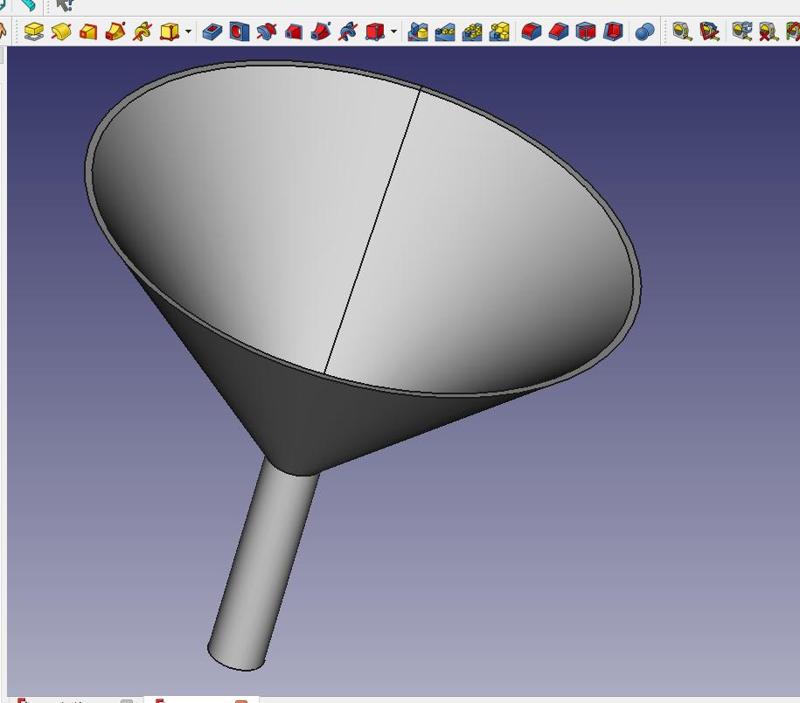Select the Subtractive Loft tool
Viewport: 800px width, 703px height.
(294, 32)
